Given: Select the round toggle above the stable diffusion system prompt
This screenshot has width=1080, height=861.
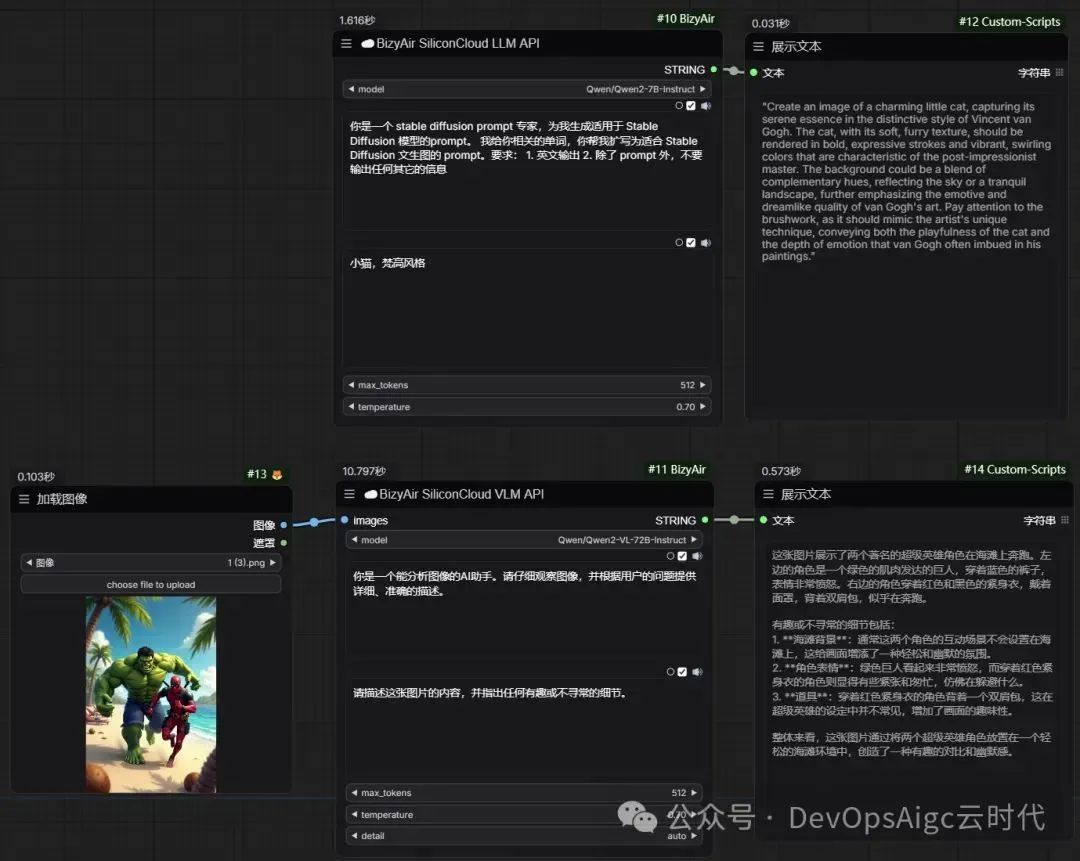Looking at the screenshot, I should [679, 106].
